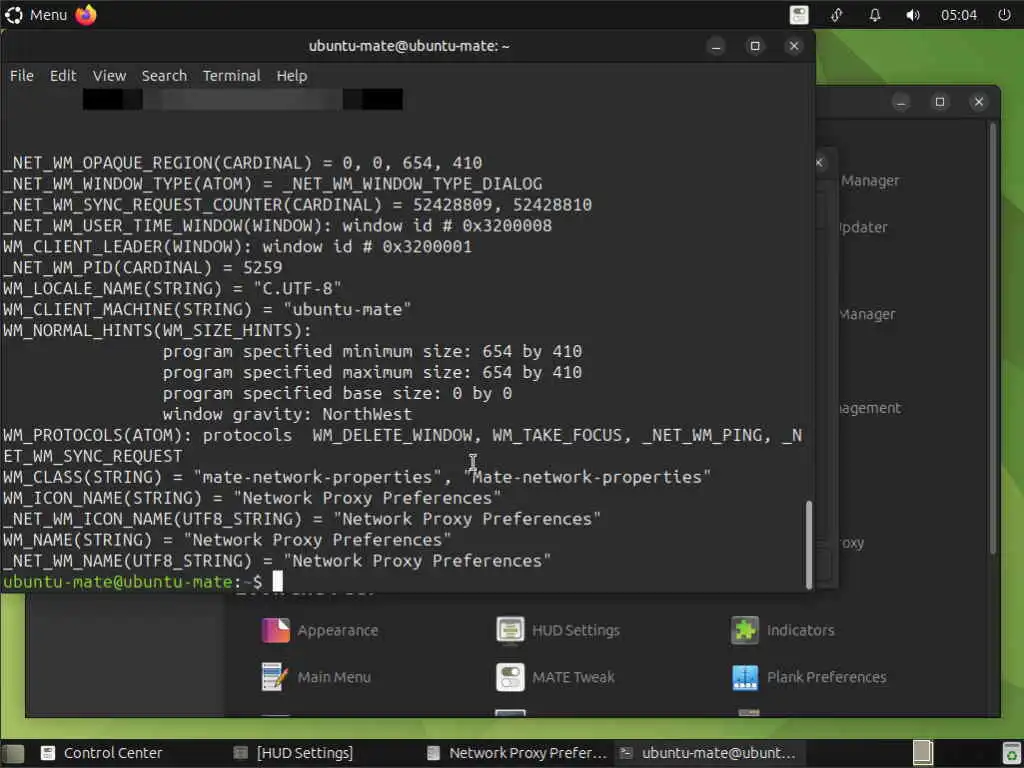Click the WM_CLASS mate-network-properties line
Viewport: 1024px width, 768px height.
tap(357, 477)
